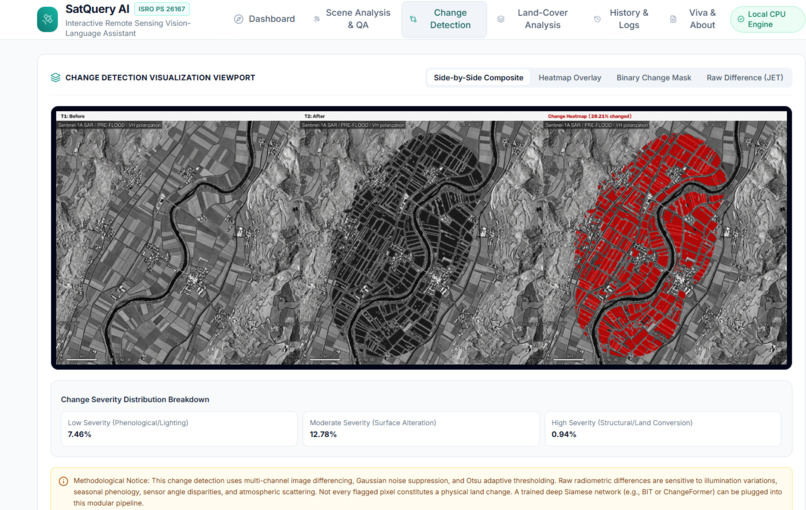
Task: Switch to Raw Difference (JET) view
Action: (x=745, y=78)
